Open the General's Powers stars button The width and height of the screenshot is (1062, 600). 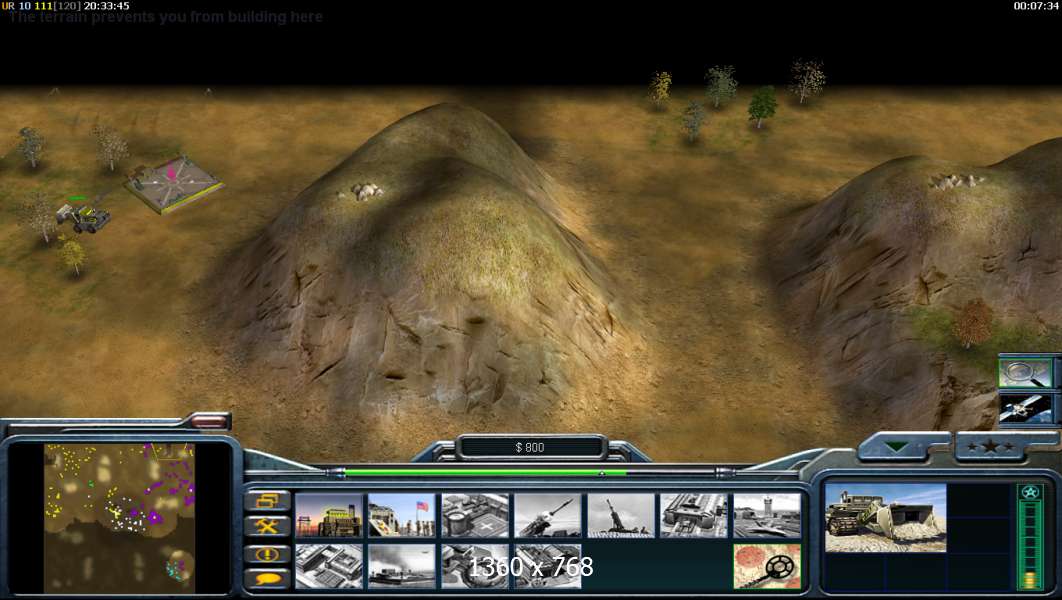991,447
